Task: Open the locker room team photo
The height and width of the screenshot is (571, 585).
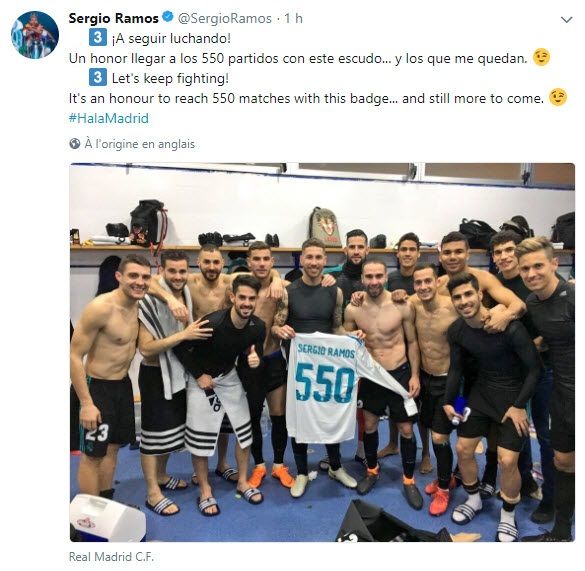Action: coord(322,352)
